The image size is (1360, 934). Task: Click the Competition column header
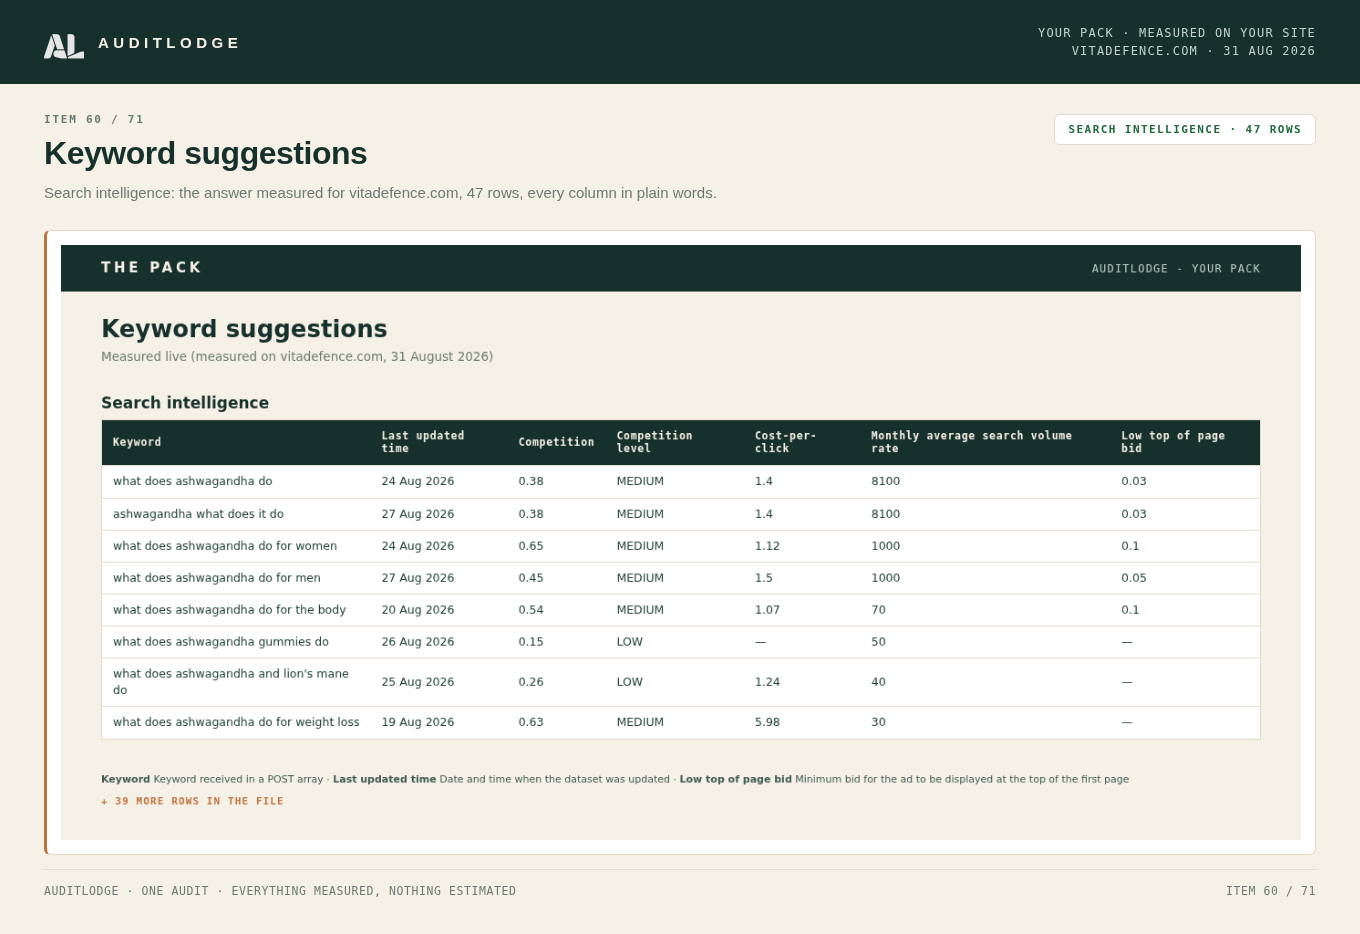click(556, 442)
